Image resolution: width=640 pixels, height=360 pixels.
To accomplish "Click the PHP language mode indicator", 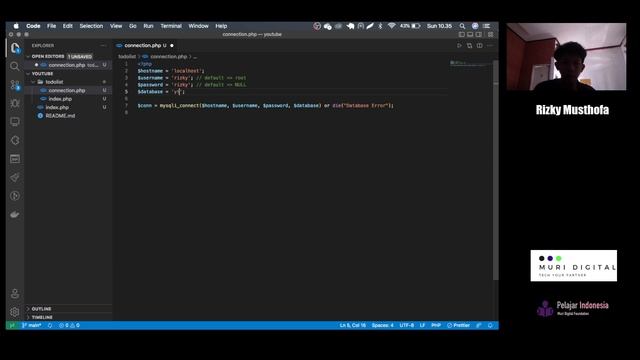I will pos(436,325).
